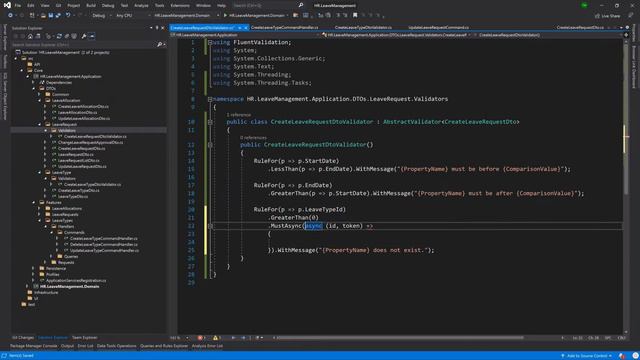The width and height of the screenshot is (640, 360).
Task: Click the Sync/Refresh icon in Solution Explorer toolbar
Action: [x=59, y=36]
